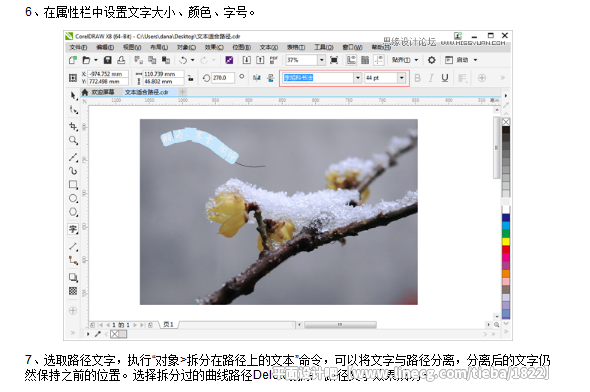Select the Artistic Media tool
The height and width of the screenshot is (392, 590).
(73, 171)
